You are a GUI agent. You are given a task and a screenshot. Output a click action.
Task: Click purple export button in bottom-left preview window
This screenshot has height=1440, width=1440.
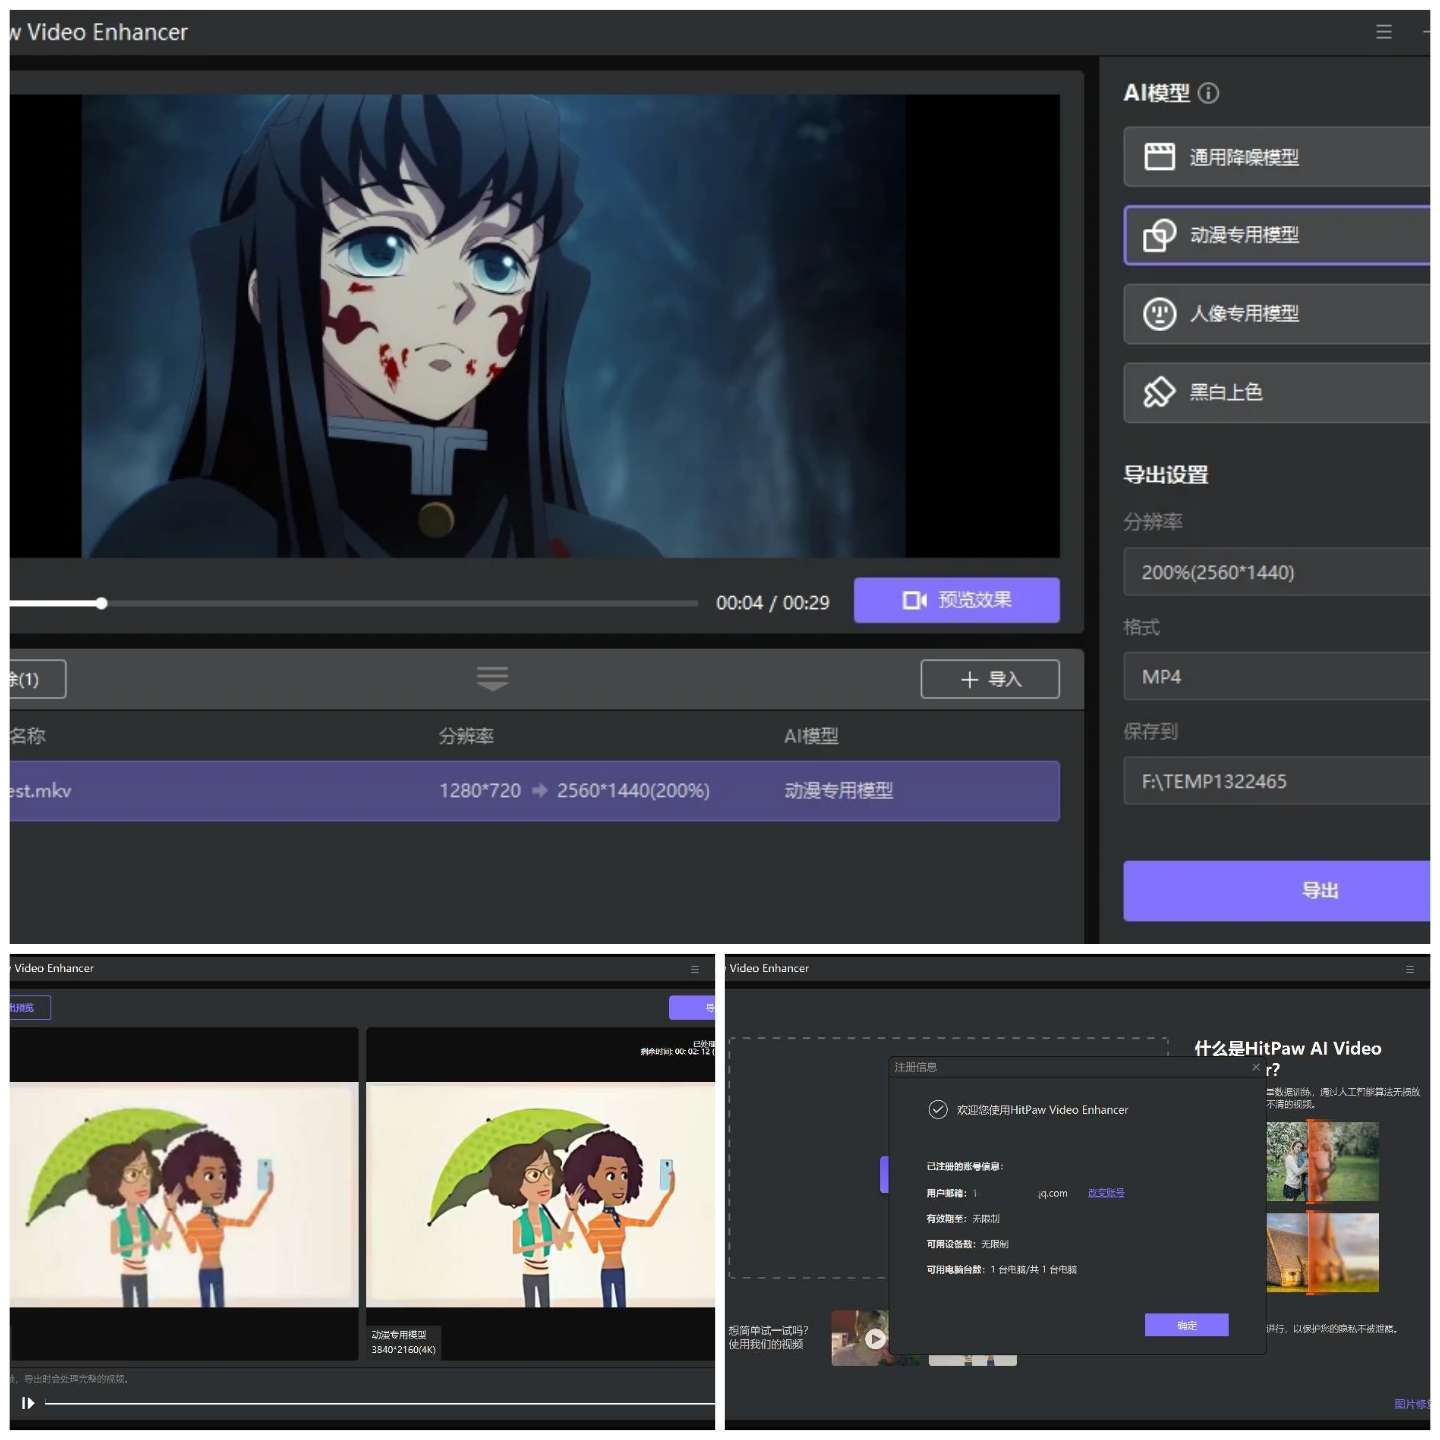click(x=692, y=1008)
